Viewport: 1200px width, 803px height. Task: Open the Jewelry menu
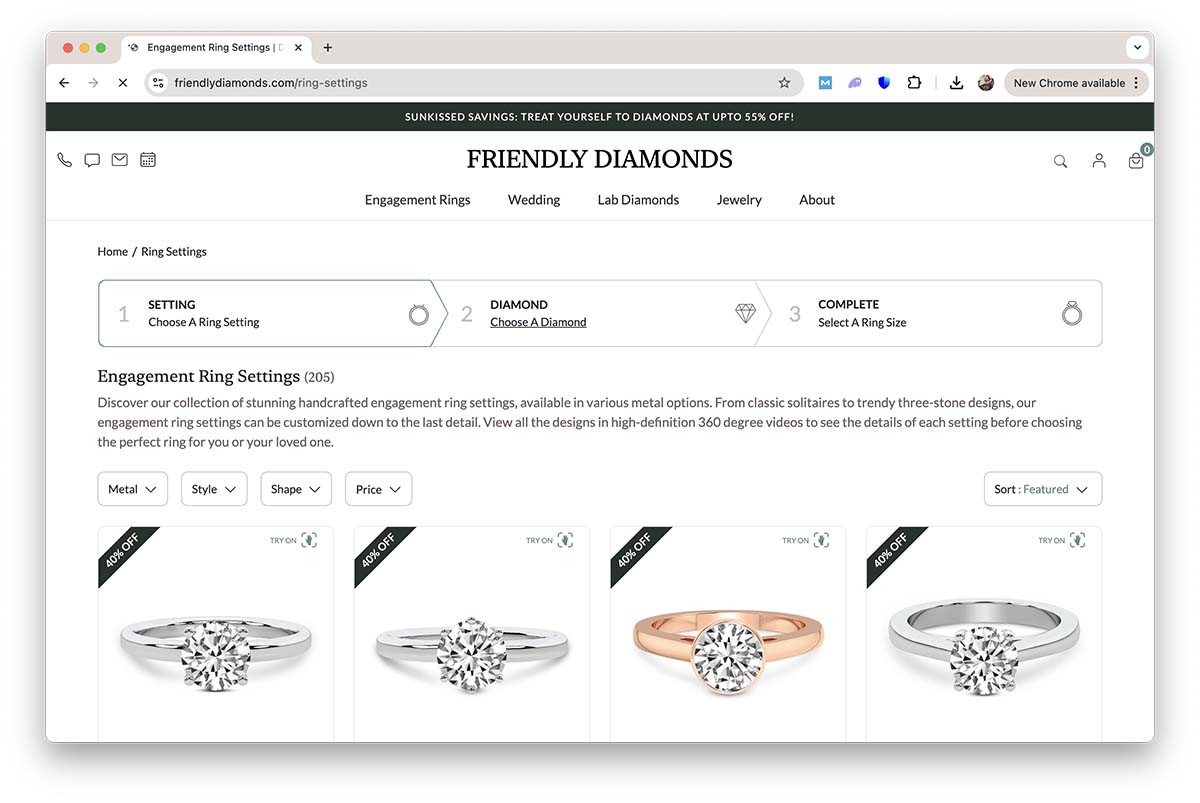point(739,200)
